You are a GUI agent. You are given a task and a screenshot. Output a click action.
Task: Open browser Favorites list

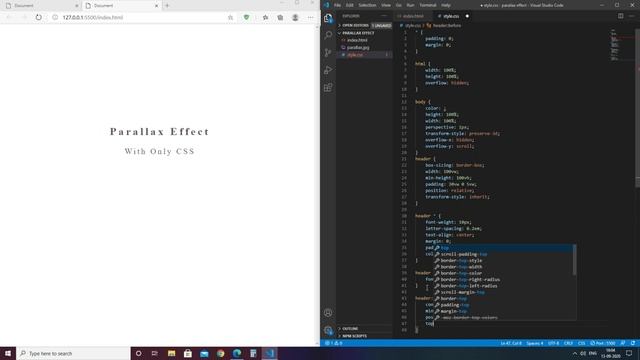(x=265, y=18)
